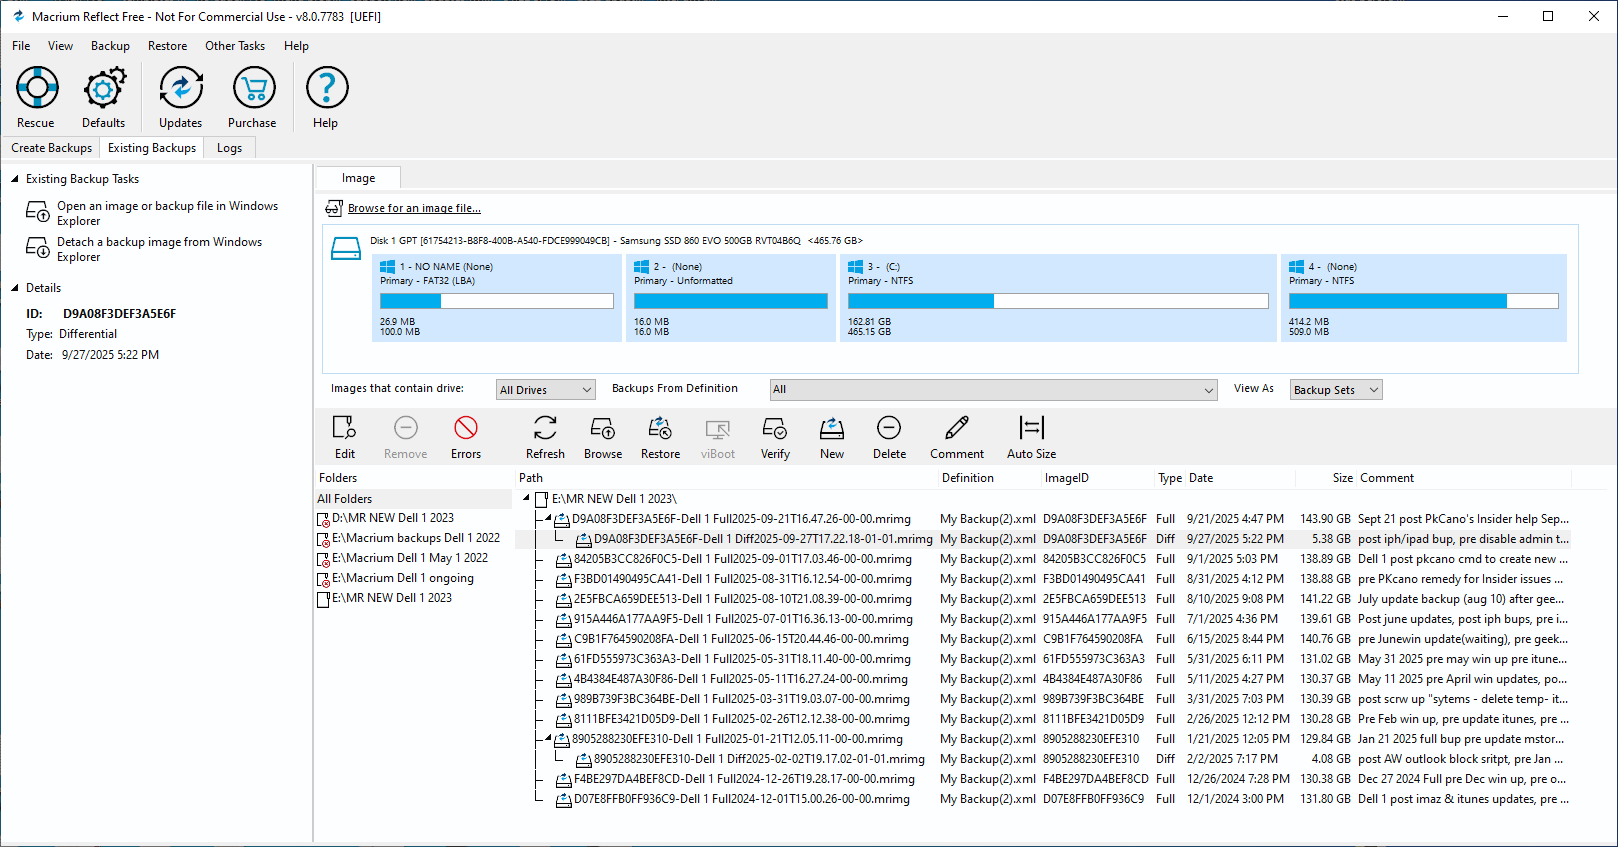Verify the selected image
This screenshot has width=1618, height=847.
775,437
